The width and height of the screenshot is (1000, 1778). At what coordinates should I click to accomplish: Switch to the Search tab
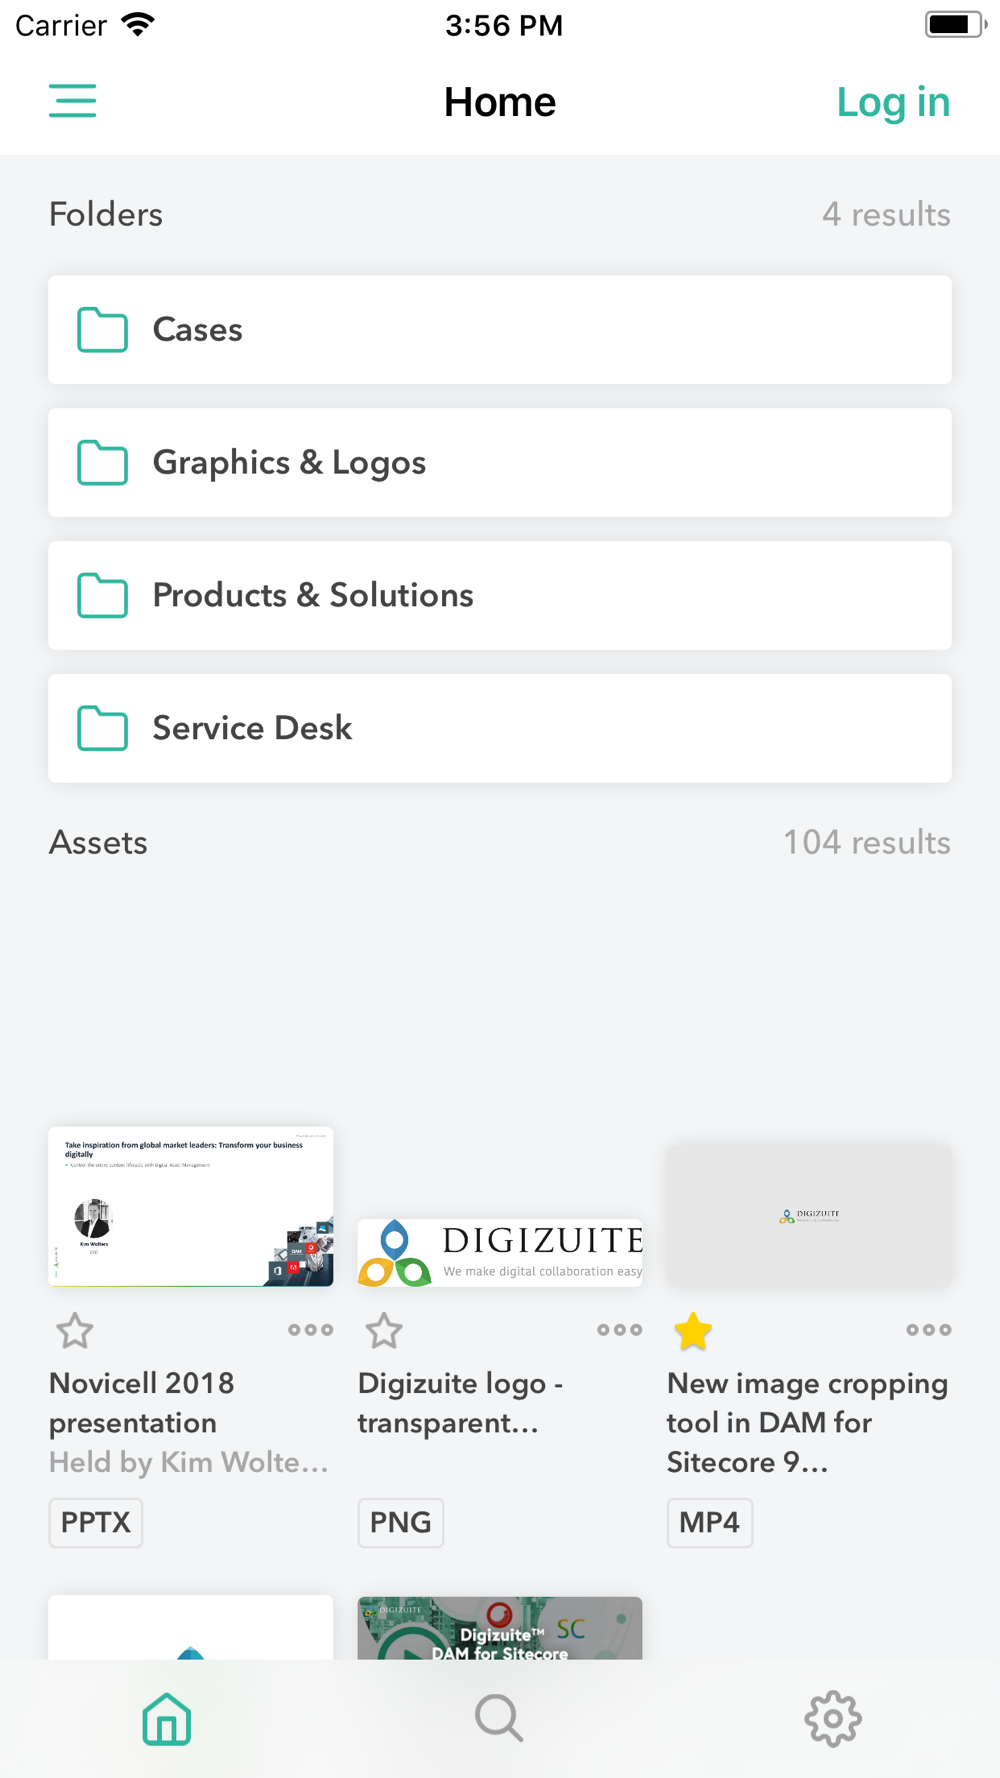(499, 1719)
